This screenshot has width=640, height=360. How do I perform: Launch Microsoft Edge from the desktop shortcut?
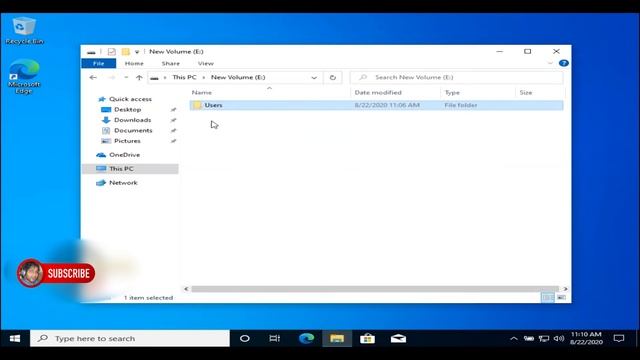(24, 76)
